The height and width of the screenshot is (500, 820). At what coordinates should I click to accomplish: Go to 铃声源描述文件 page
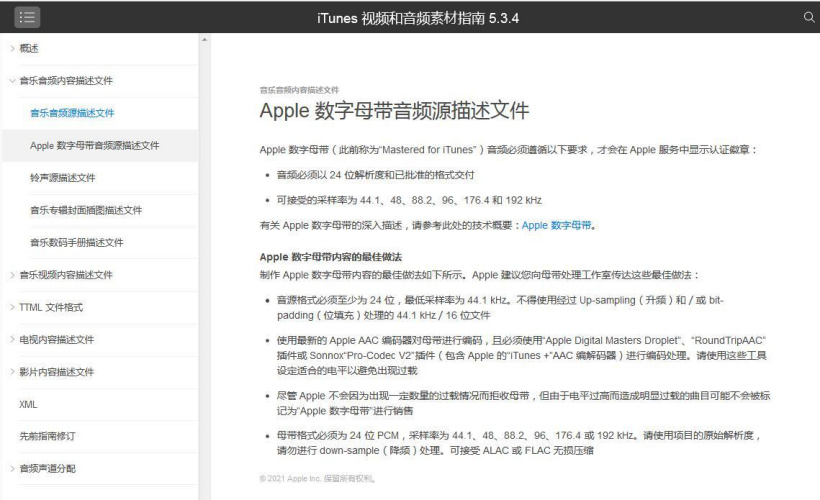(x=62, y=178)
